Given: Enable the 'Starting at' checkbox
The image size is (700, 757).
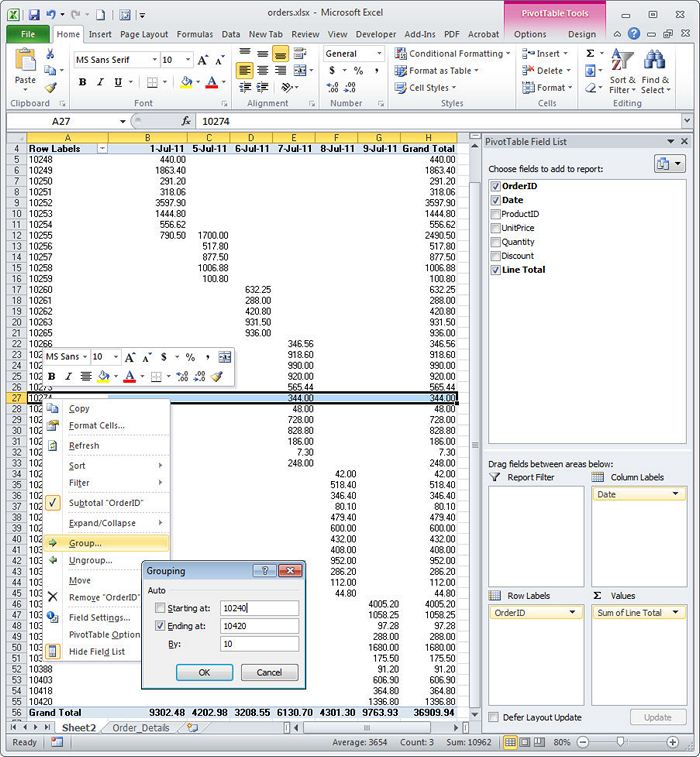Looking at the screenshot, I should (161, 608).
